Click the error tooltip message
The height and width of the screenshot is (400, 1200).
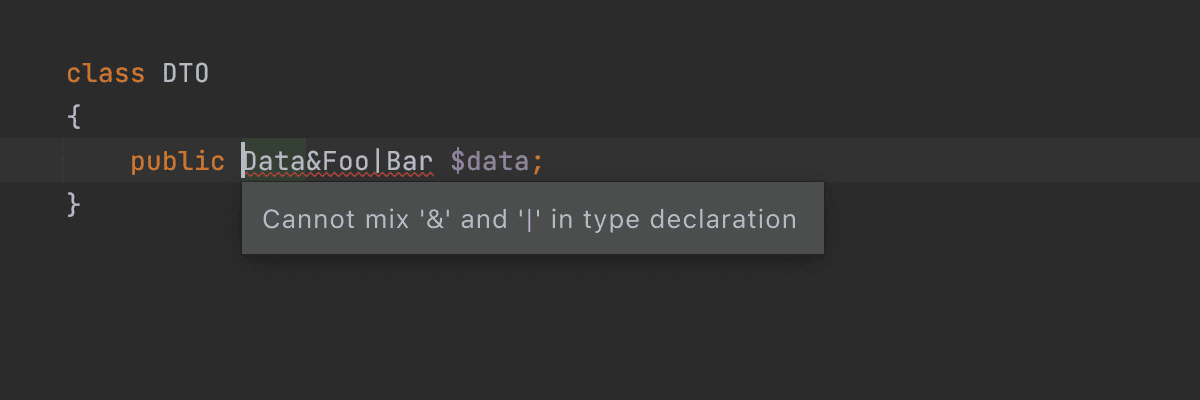(x=533, y=218)
